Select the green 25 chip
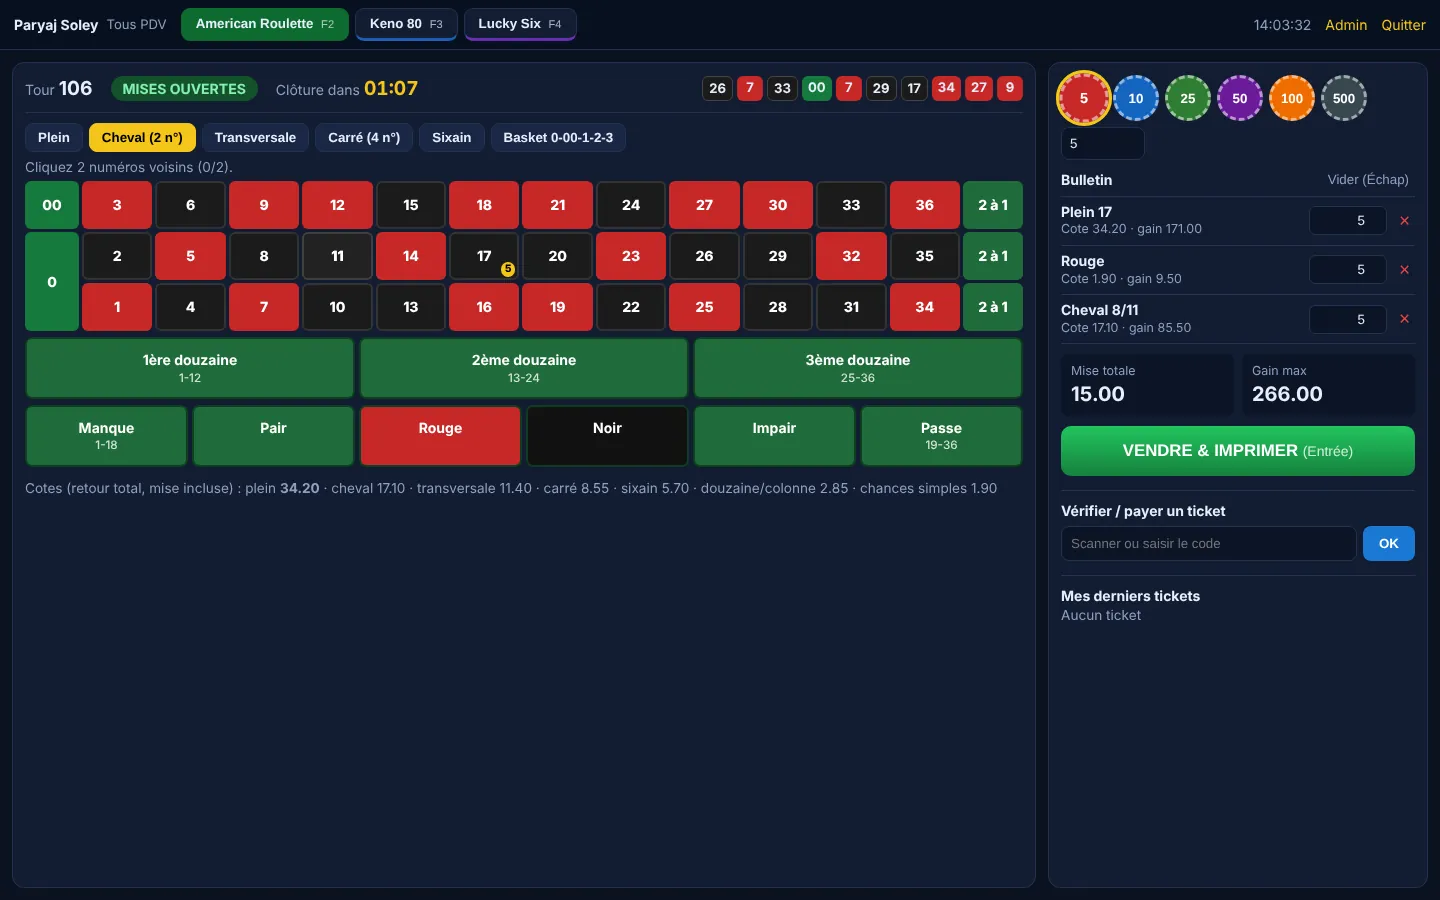The image size is (1440, 900). click(x=1188, y=98)
